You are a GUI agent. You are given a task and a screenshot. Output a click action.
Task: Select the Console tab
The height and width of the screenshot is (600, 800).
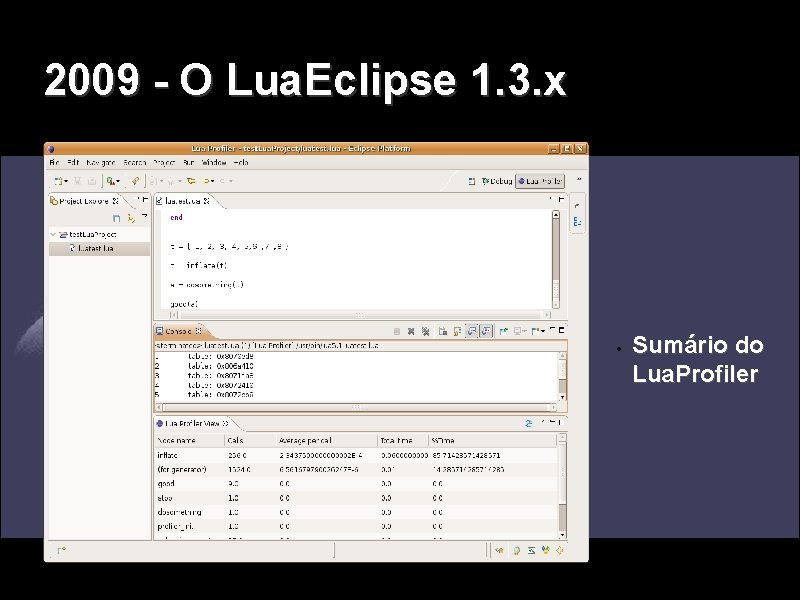pos(179,332)
